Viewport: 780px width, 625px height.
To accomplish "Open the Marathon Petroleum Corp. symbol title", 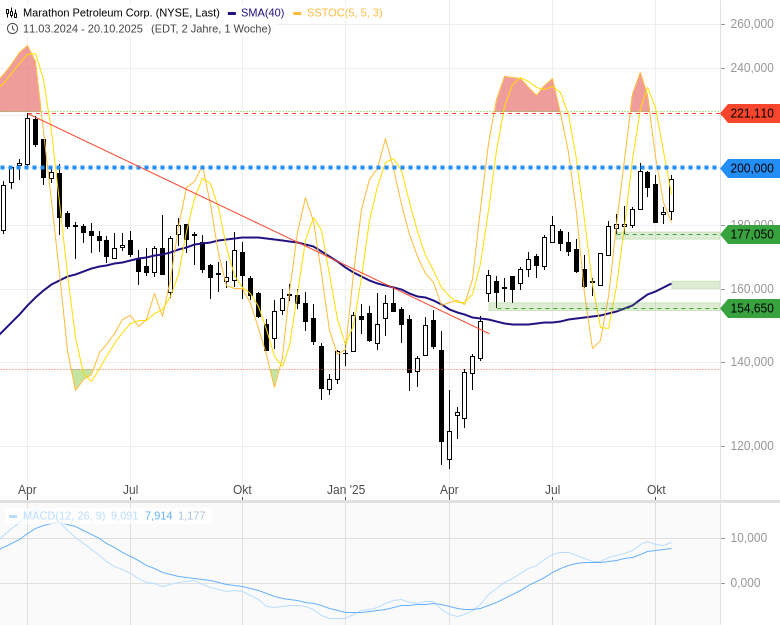I will pyautogui.click(x=121, y=13).
